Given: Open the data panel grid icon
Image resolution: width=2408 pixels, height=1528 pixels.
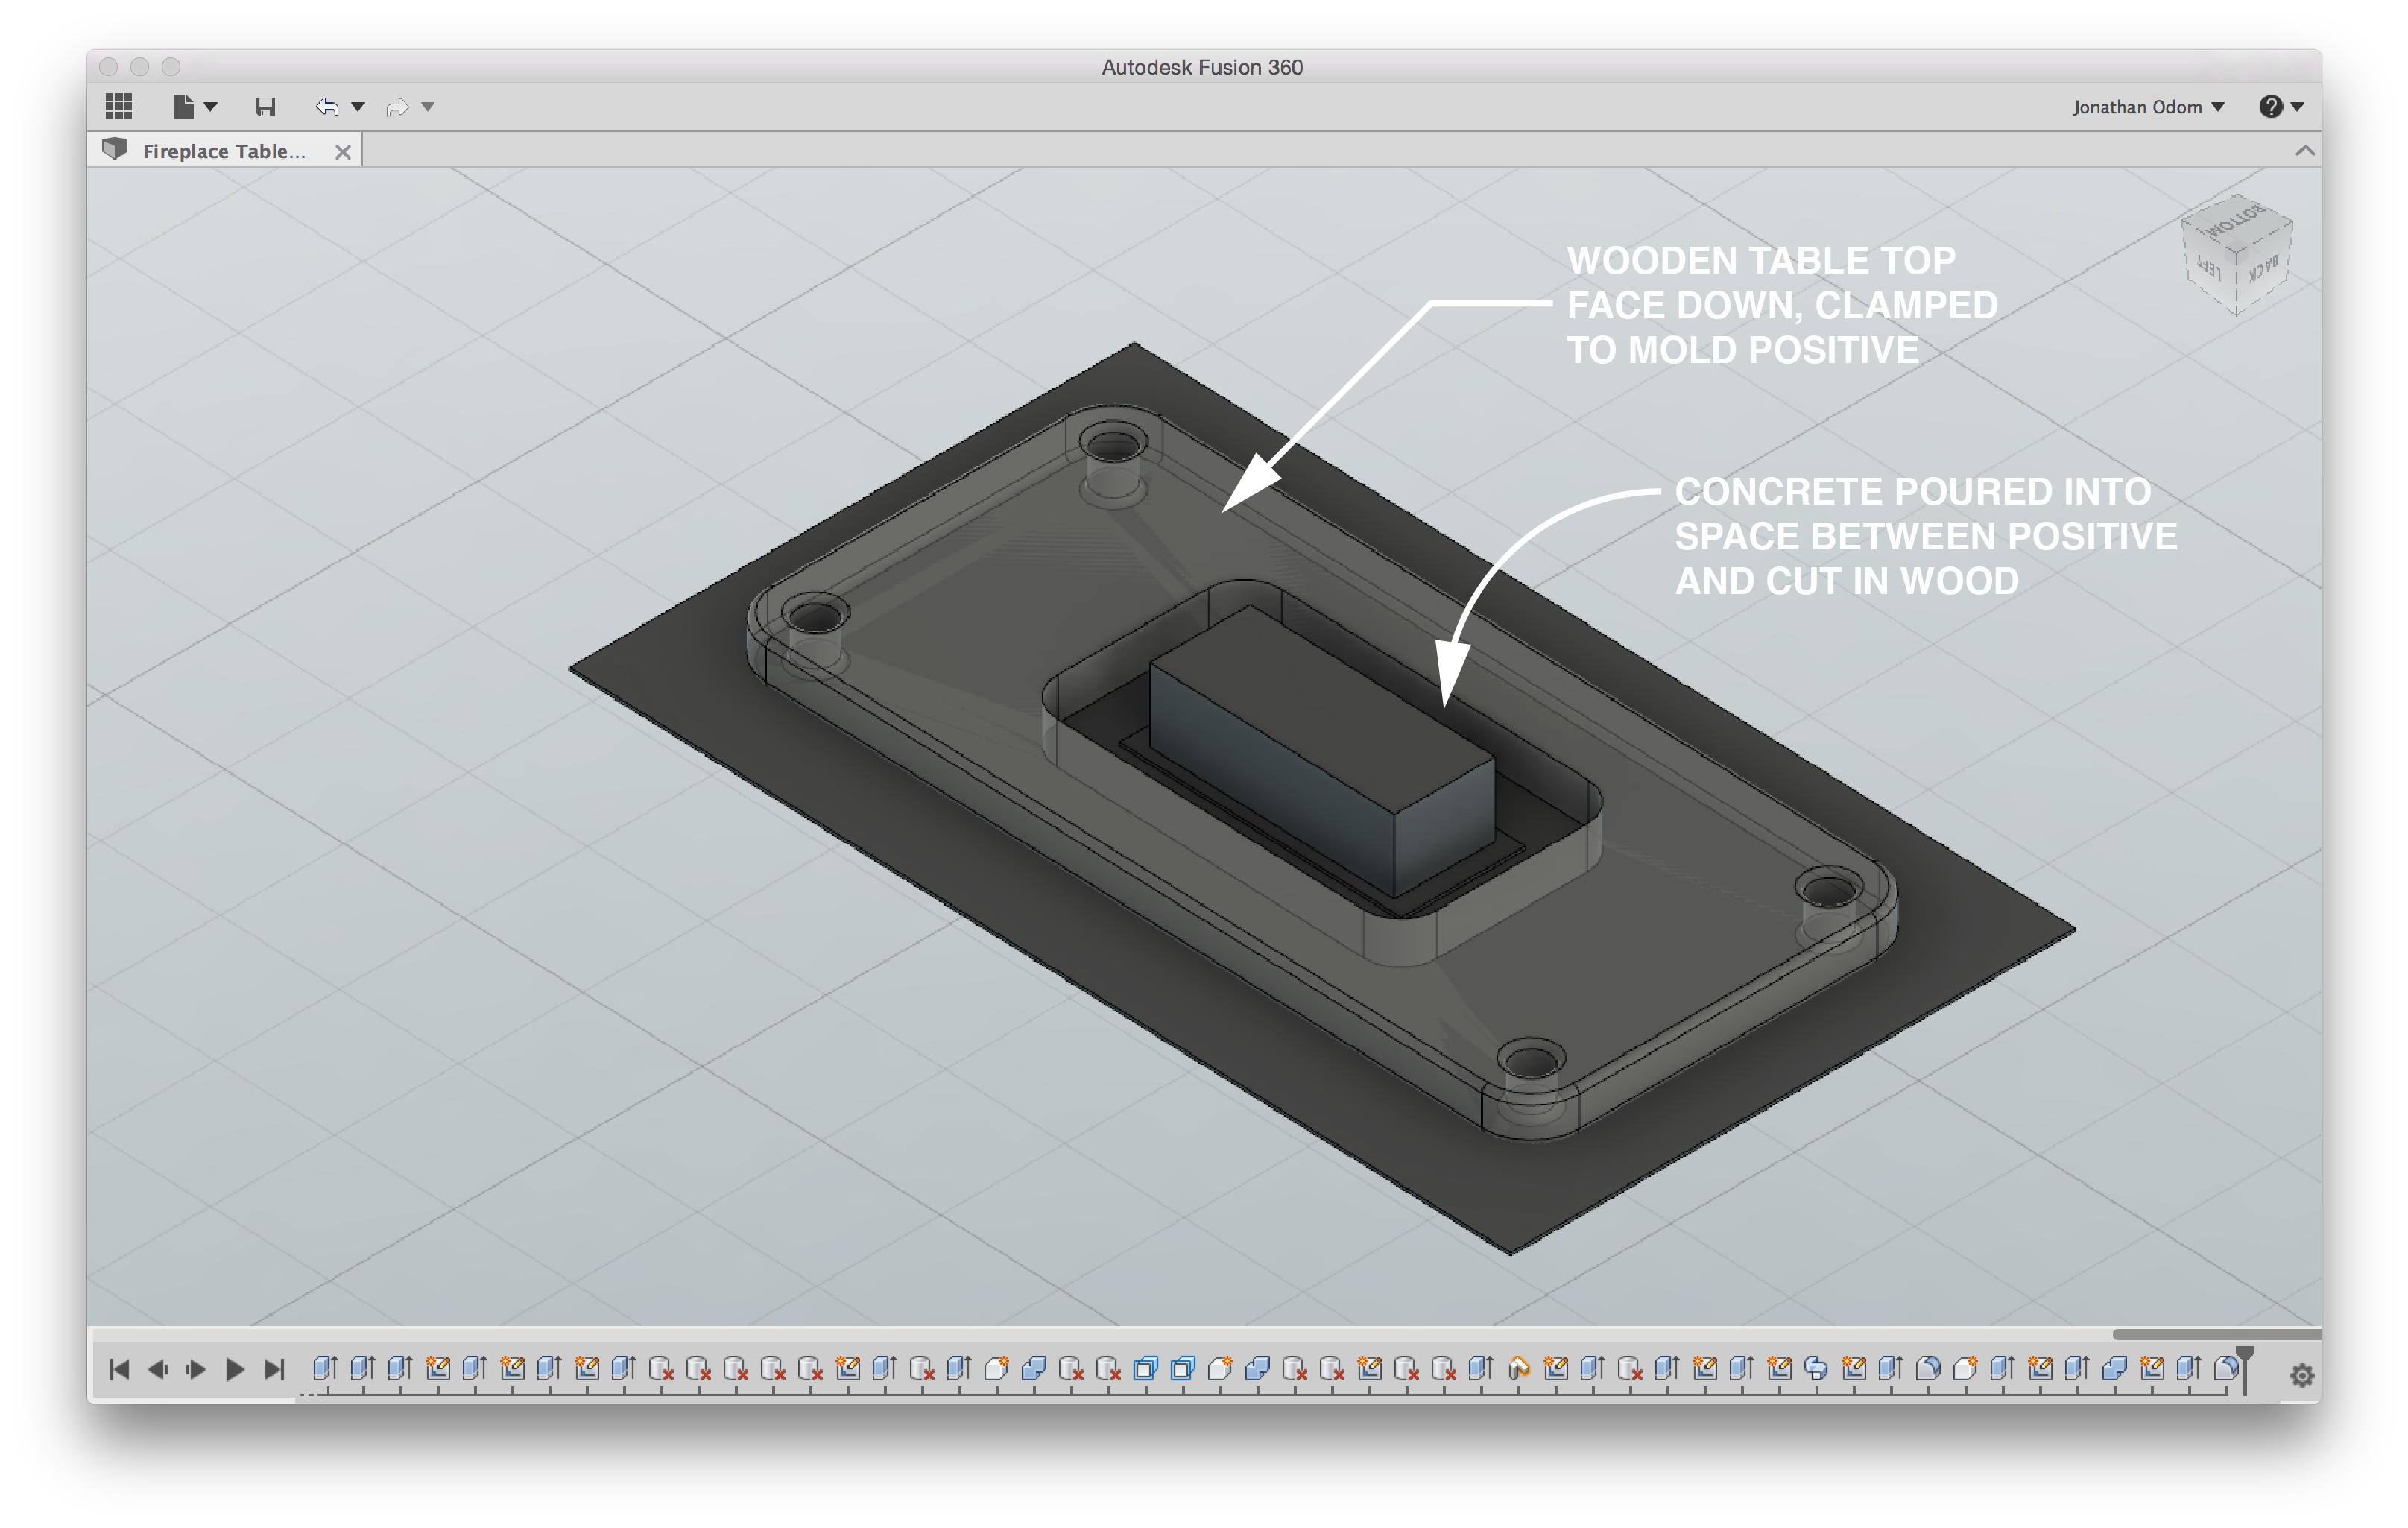Looking at the screenshot, I should click(x=119, y=106).
